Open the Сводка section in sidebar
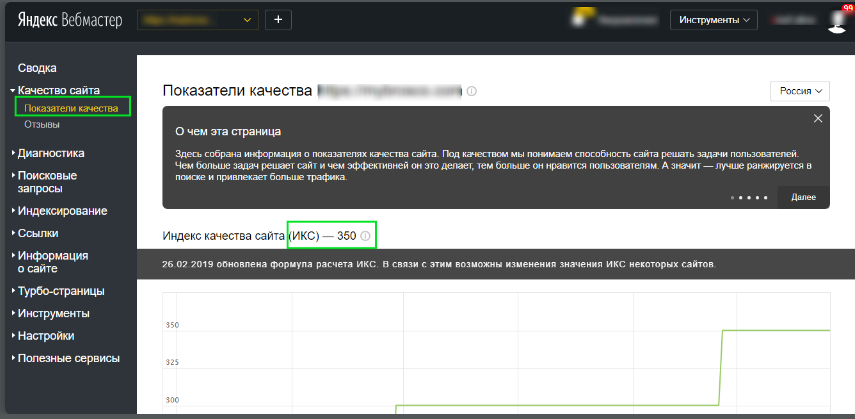Image resolution: width=855 pixels, height=419 pixels. coord(37,68)
